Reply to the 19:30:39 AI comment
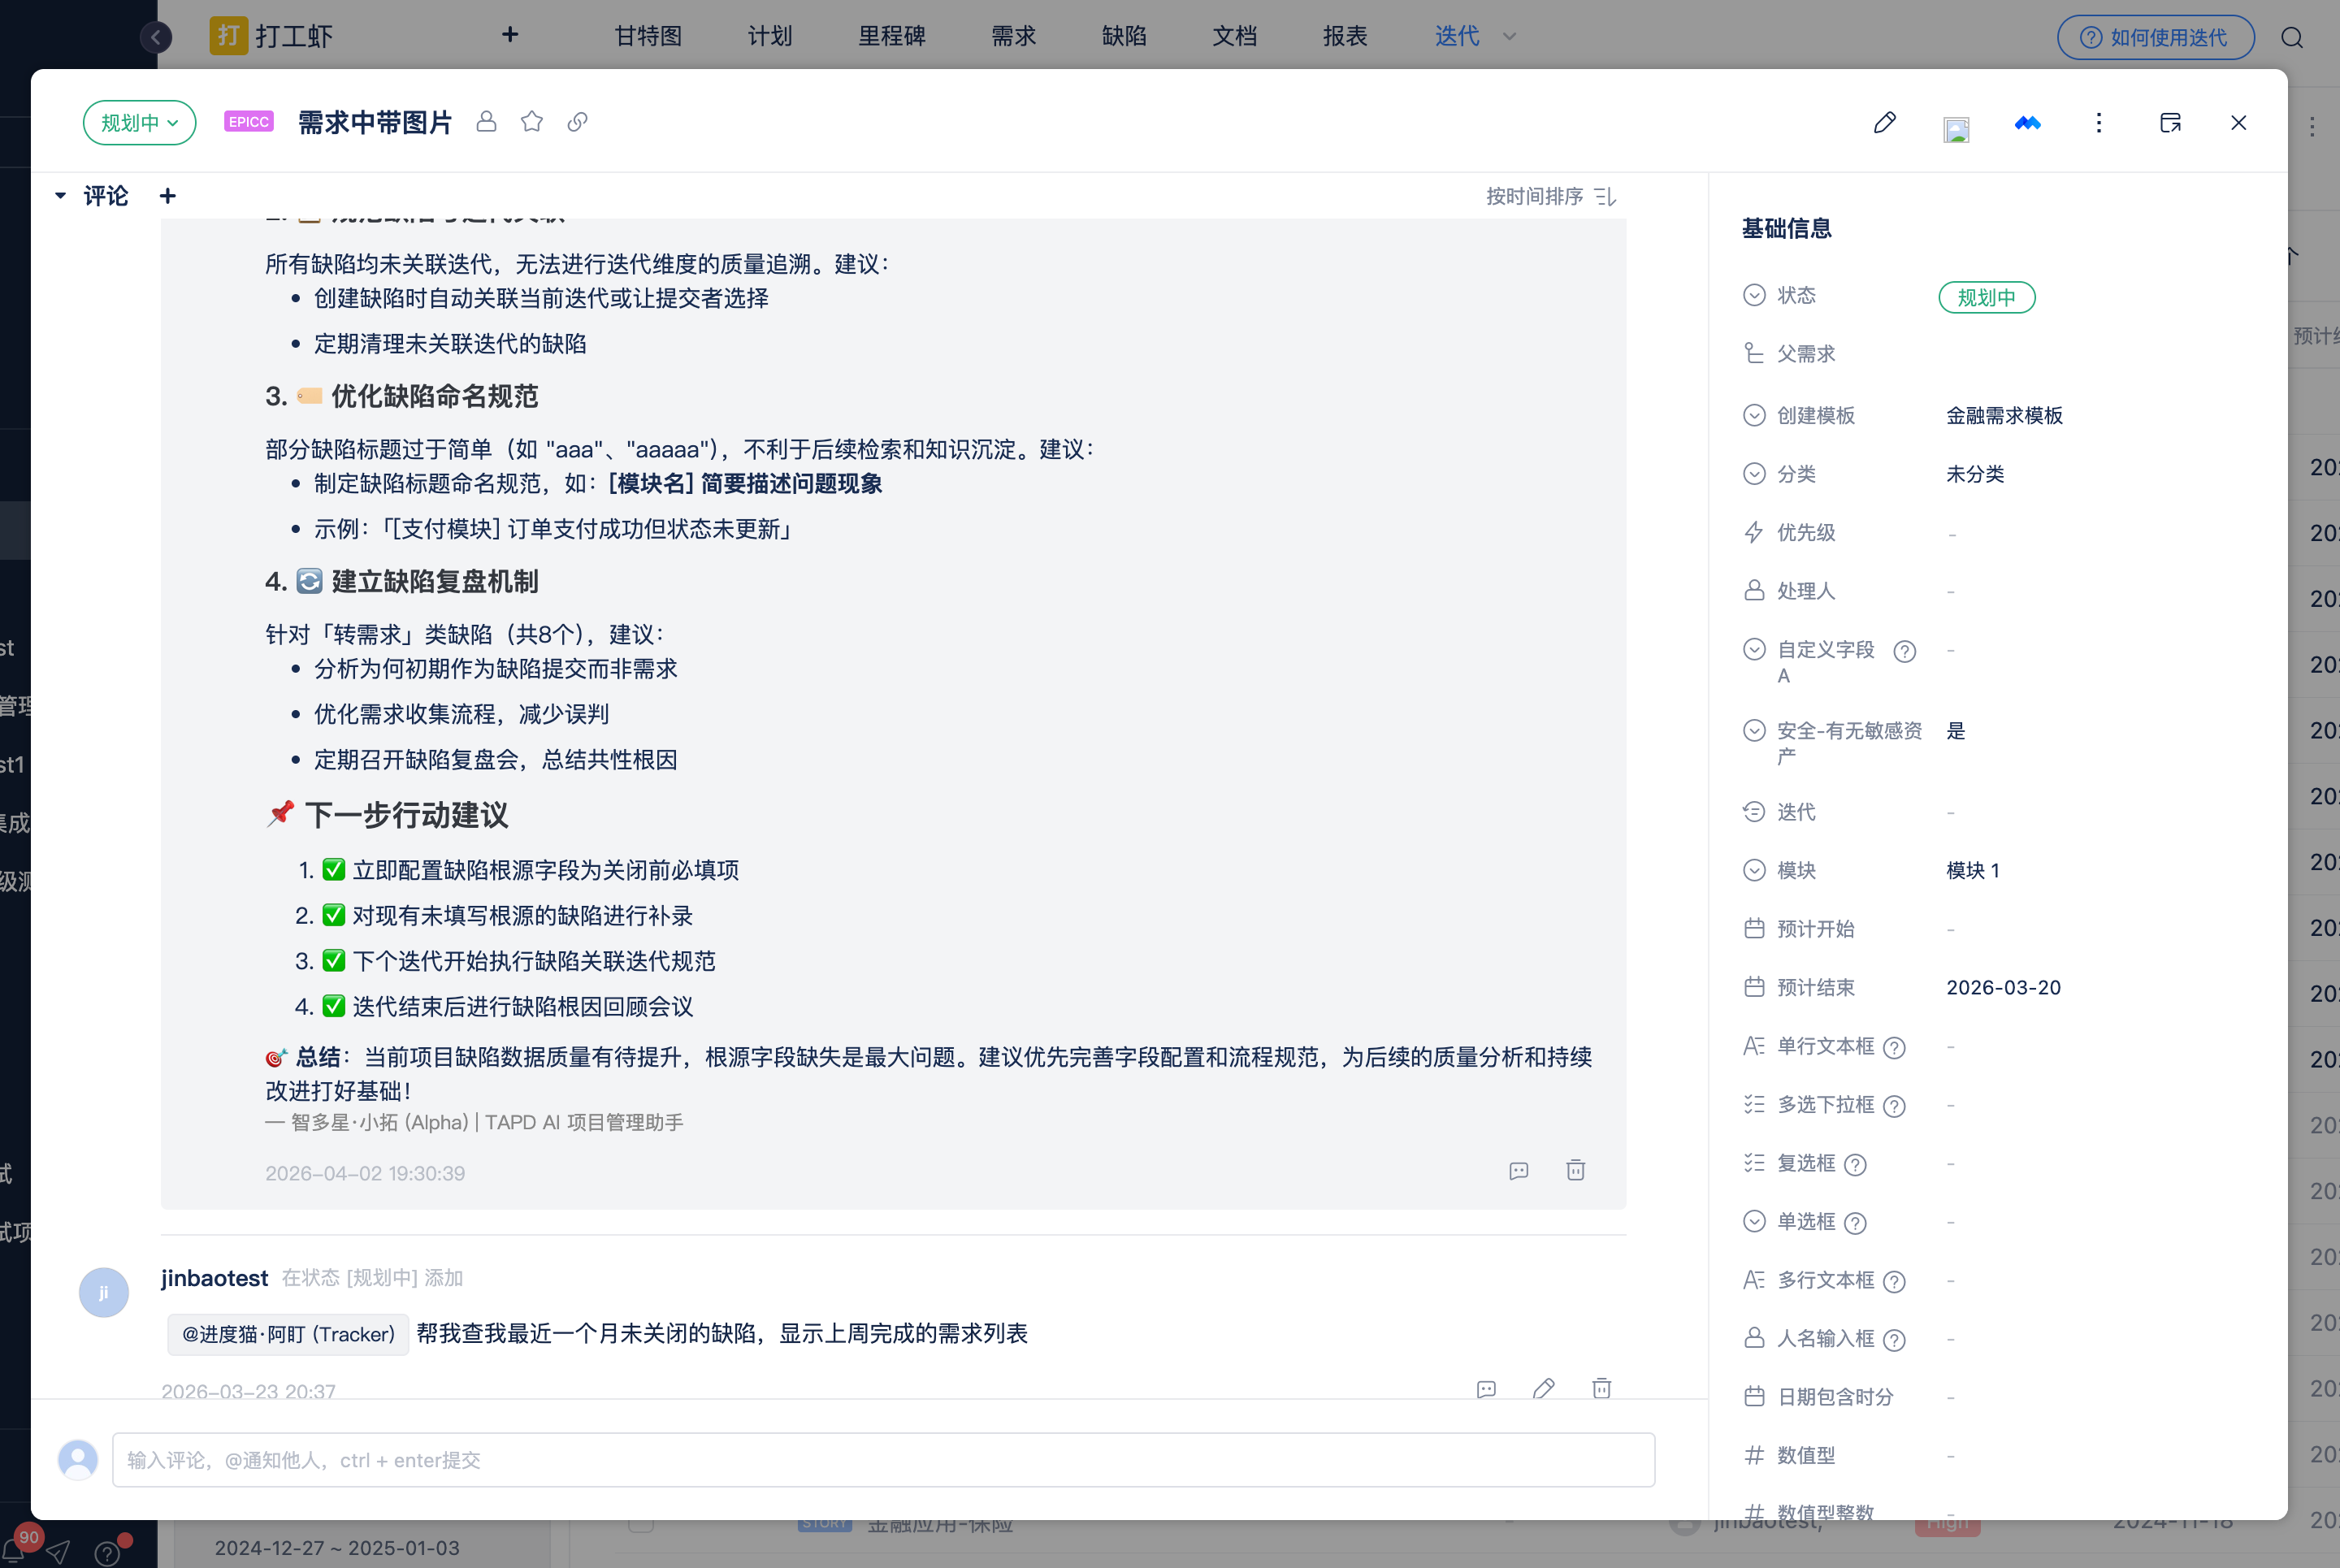This screenshot has width=2340, height=1568. [1518, 1170]
